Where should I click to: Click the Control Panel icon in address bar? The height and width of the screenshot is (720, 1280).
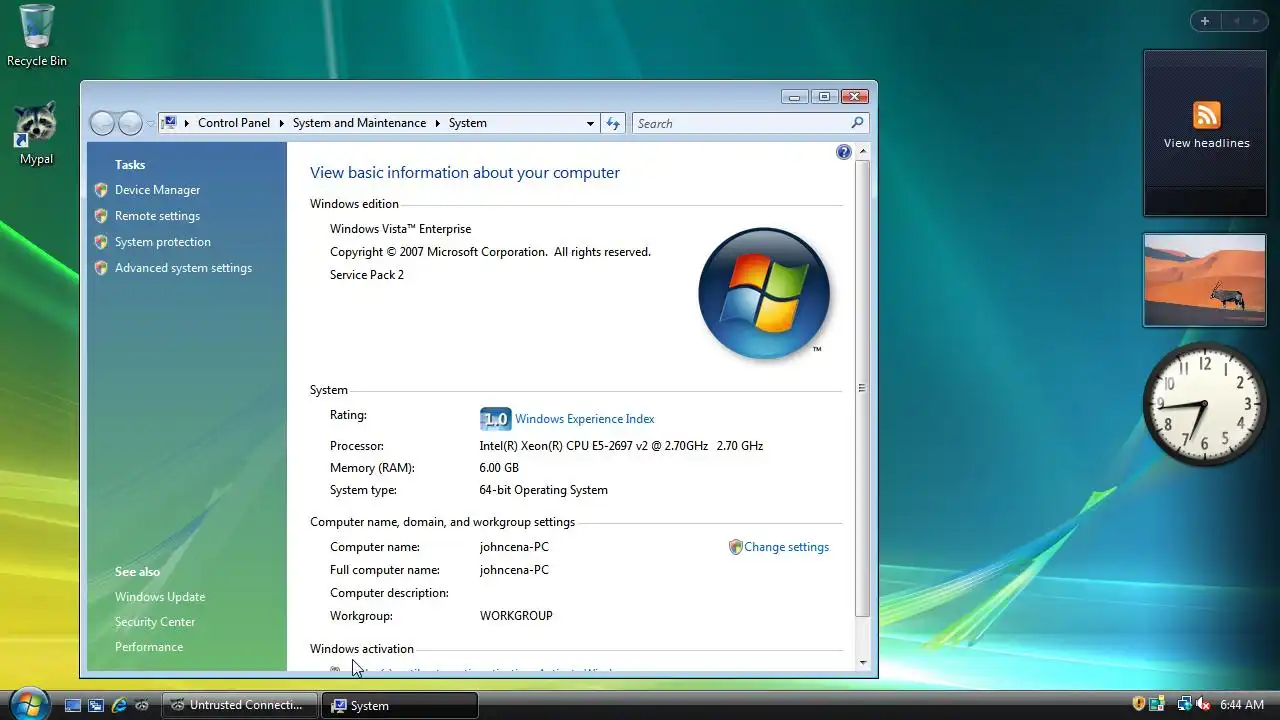click(x=170, y=123)
